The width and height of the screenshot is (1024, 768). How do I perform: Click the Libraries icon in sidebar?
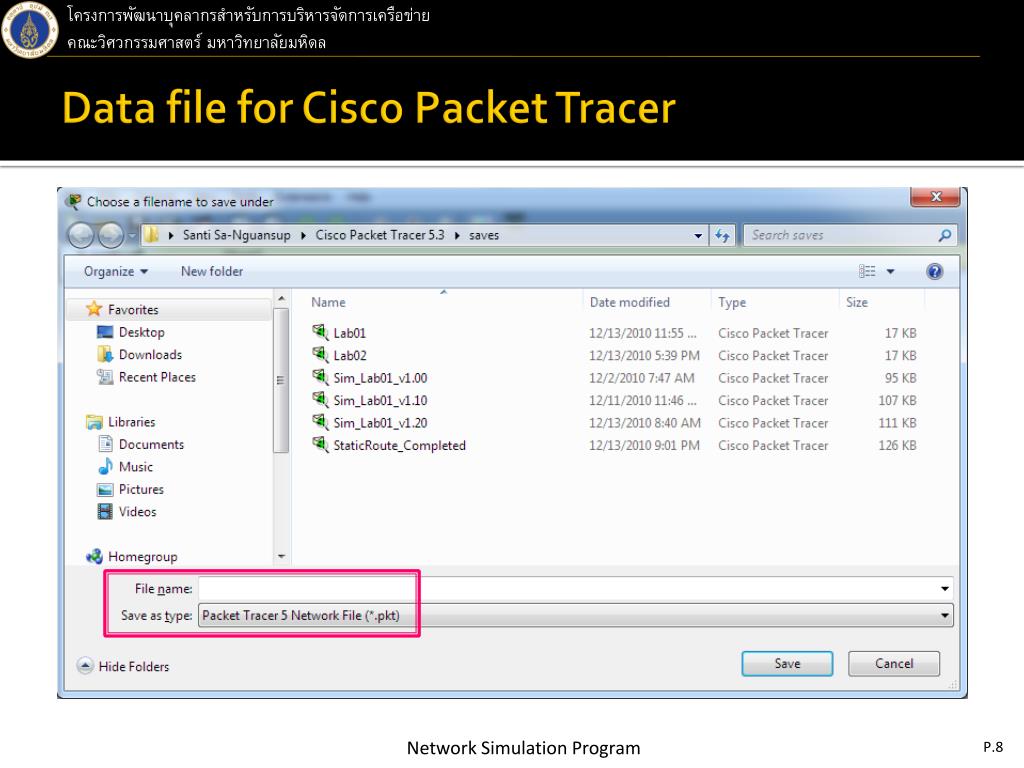[x=94, y=422]
